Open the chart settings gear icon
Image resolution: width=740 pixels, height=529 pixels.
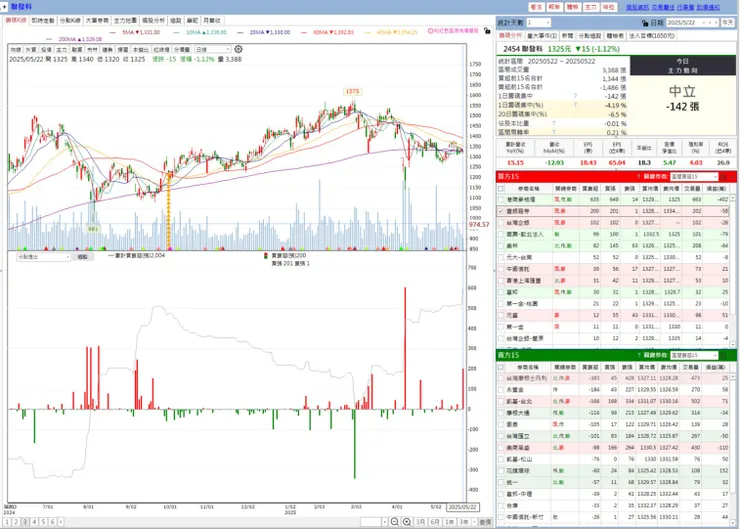click(238, 49)
